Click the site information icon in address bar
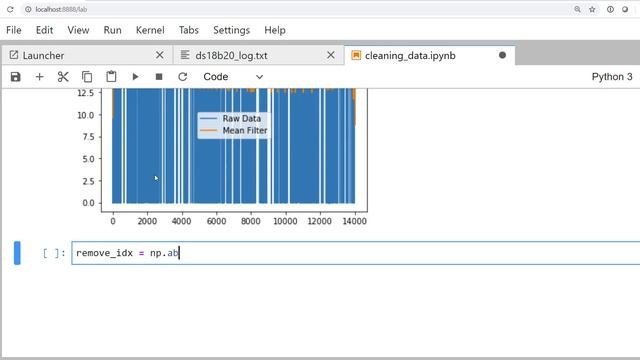The height and width of the screenshot is (360, 640). [x=28, y=9]
